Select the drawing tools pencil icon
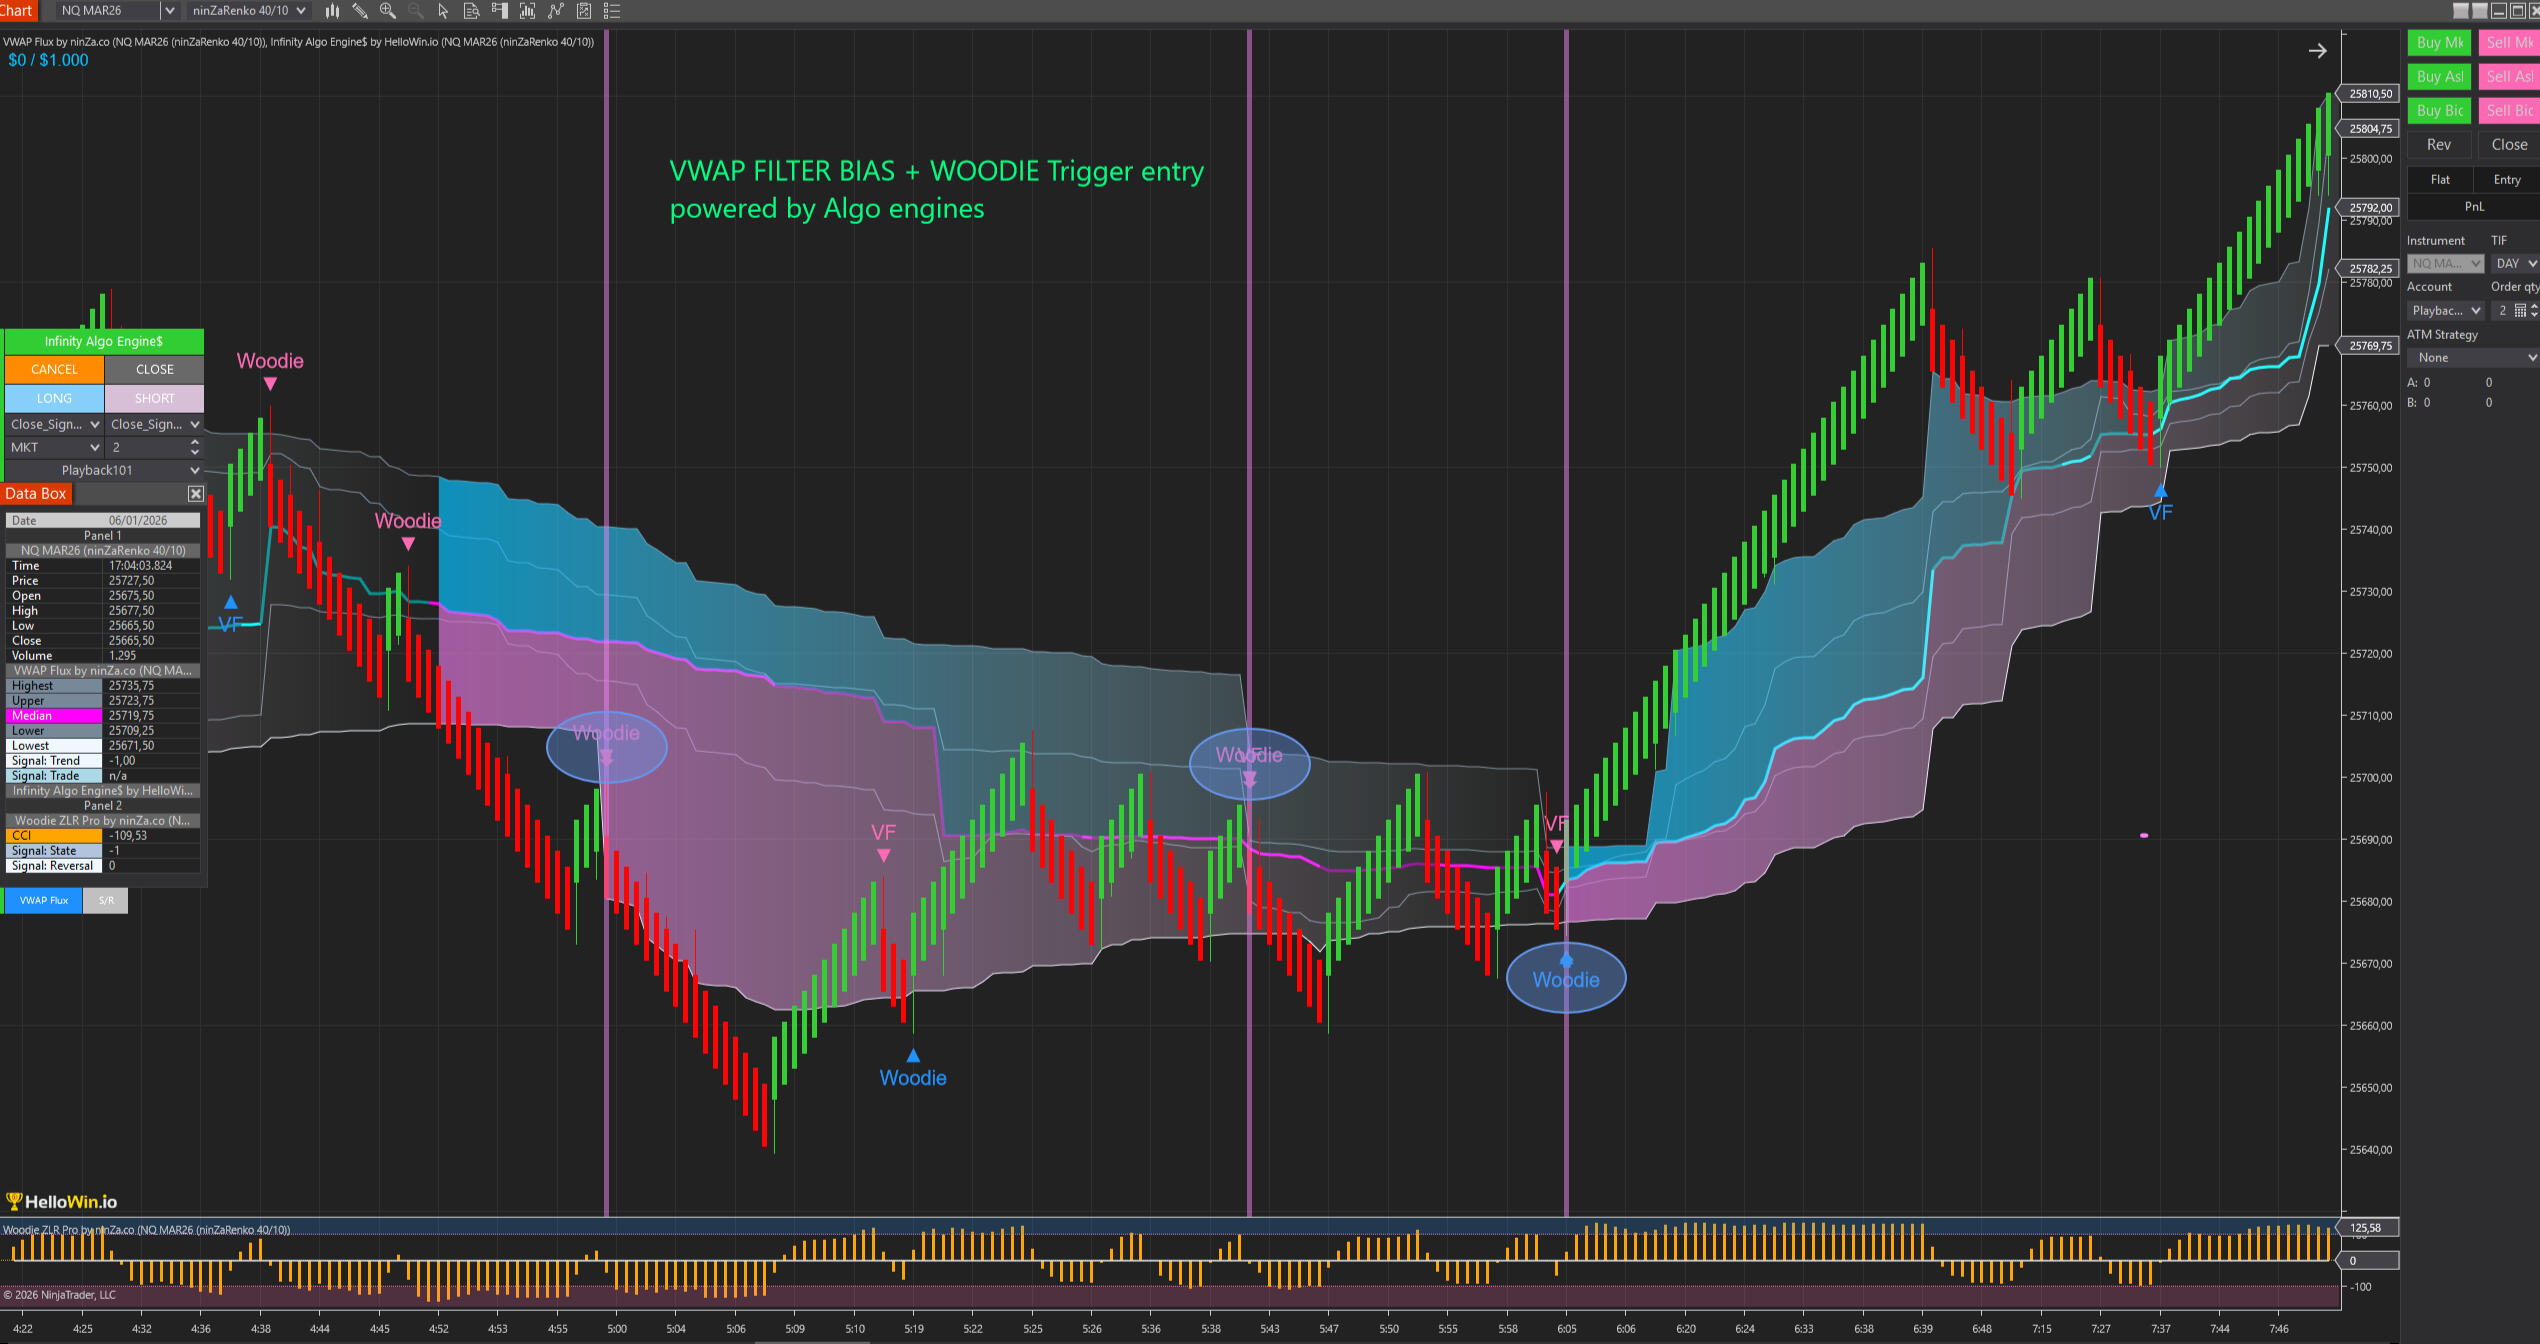2540x1344 pixels. click(360, 11)
